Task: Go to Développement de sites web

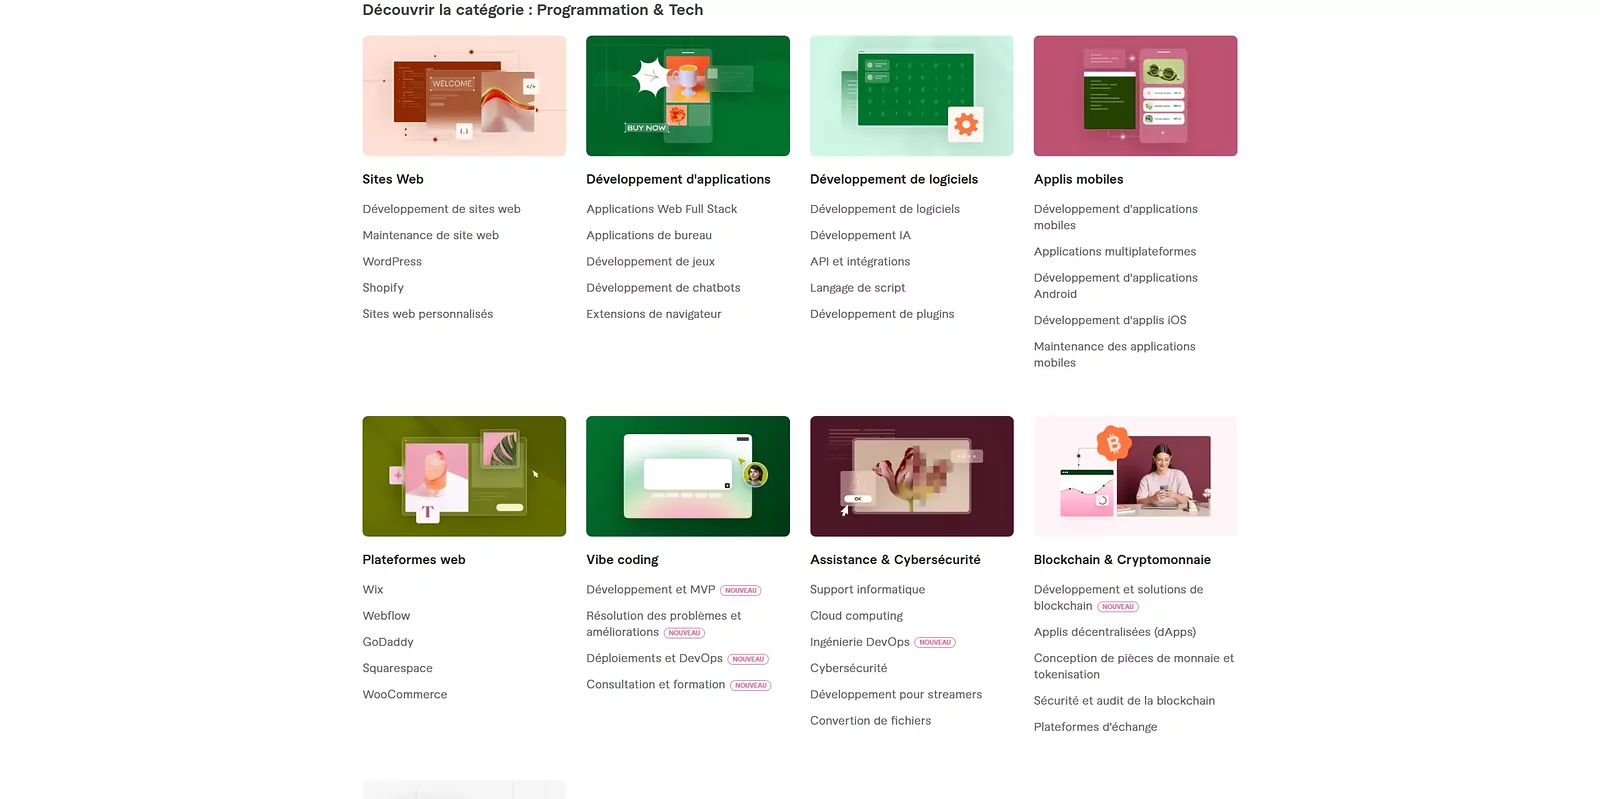Action: pyautogui.click(x=441, y=209)
